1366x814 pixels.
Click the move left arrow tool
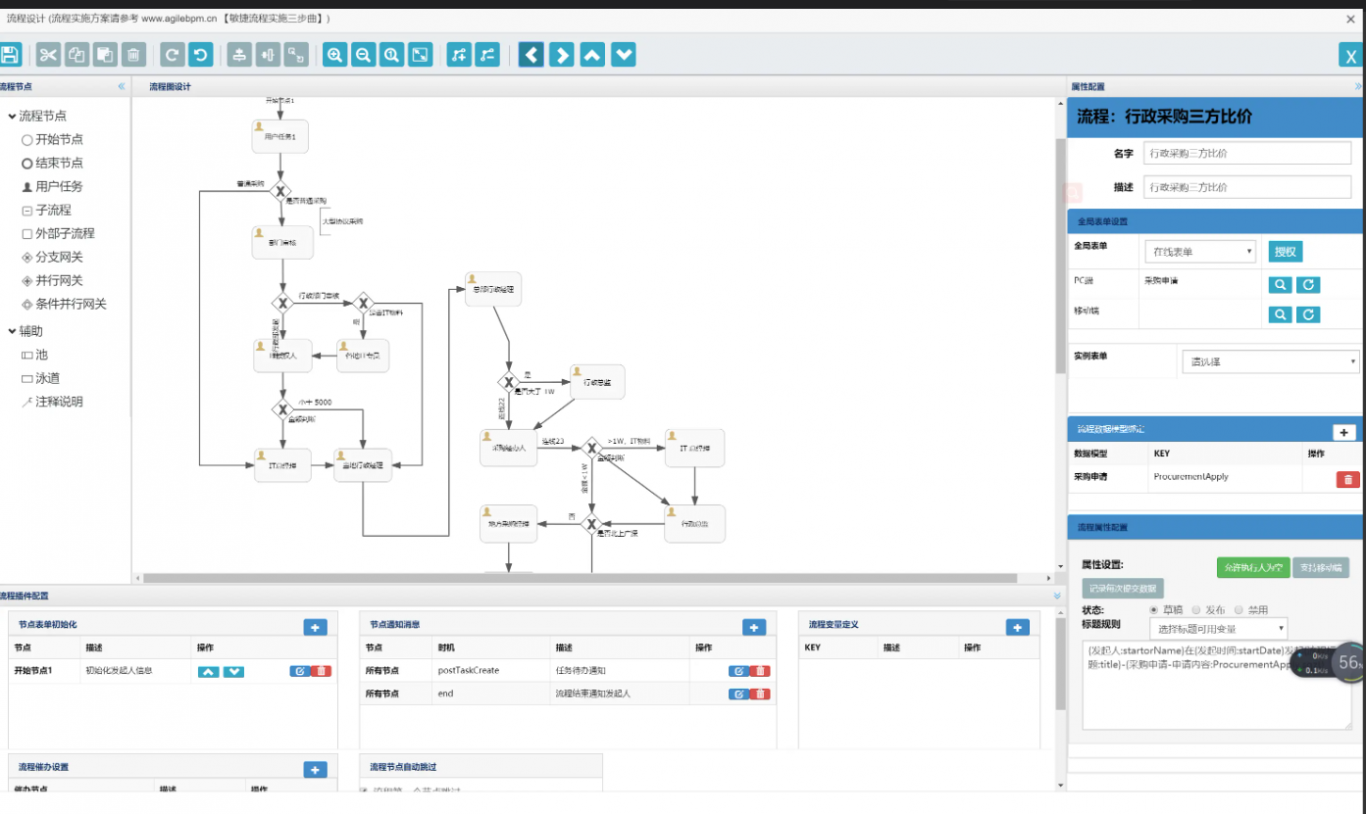(x=531, y=55)
